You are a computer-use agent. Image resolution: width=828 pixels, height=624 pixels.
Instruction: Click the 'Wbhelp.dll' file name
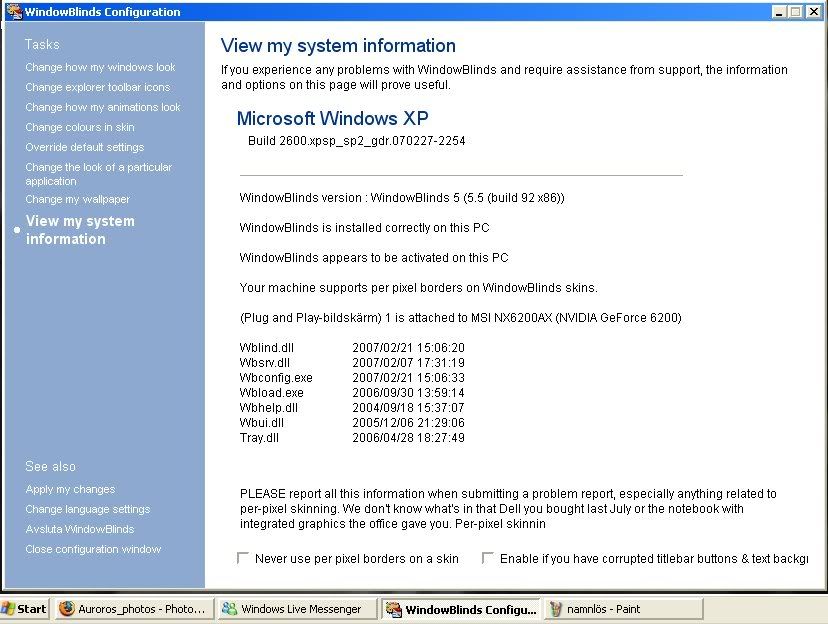point(269,408)
